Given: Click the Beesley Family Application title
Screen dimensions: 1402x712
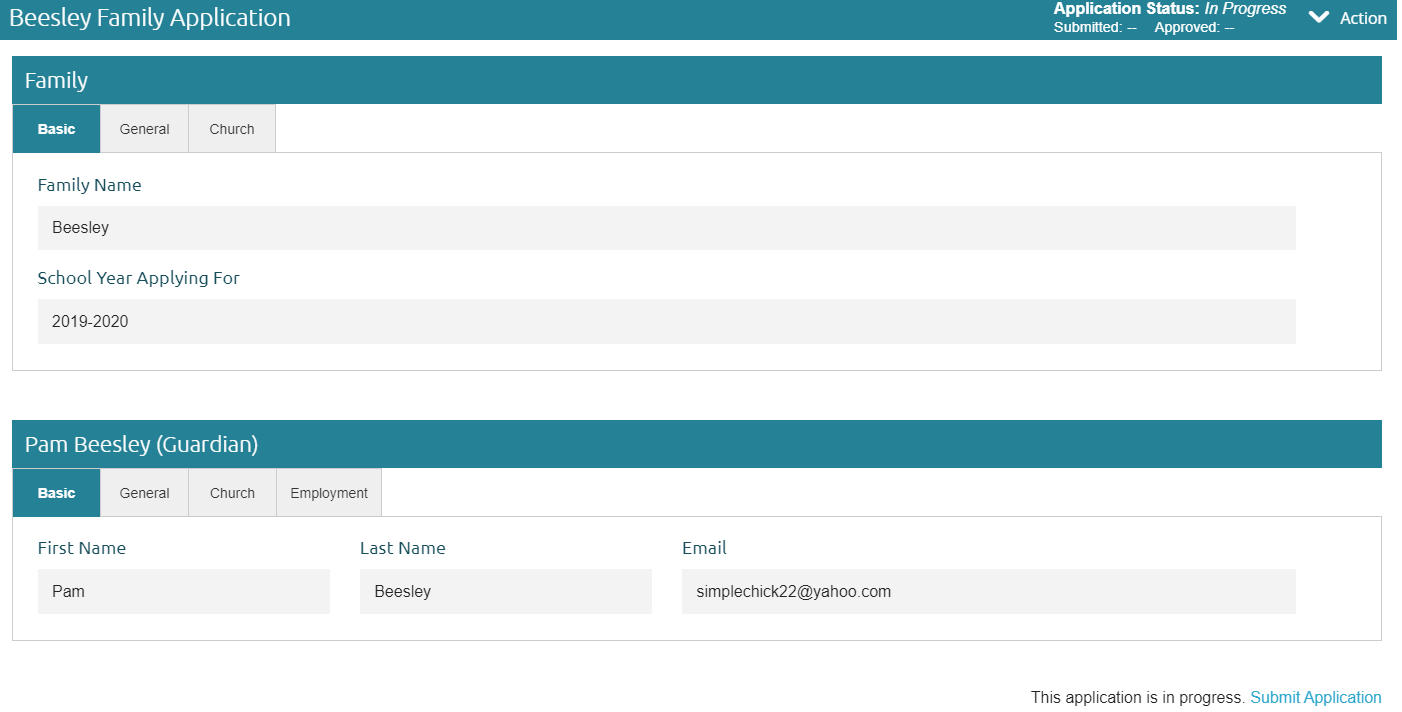Looking at the screenshot, I should (150, 18).
